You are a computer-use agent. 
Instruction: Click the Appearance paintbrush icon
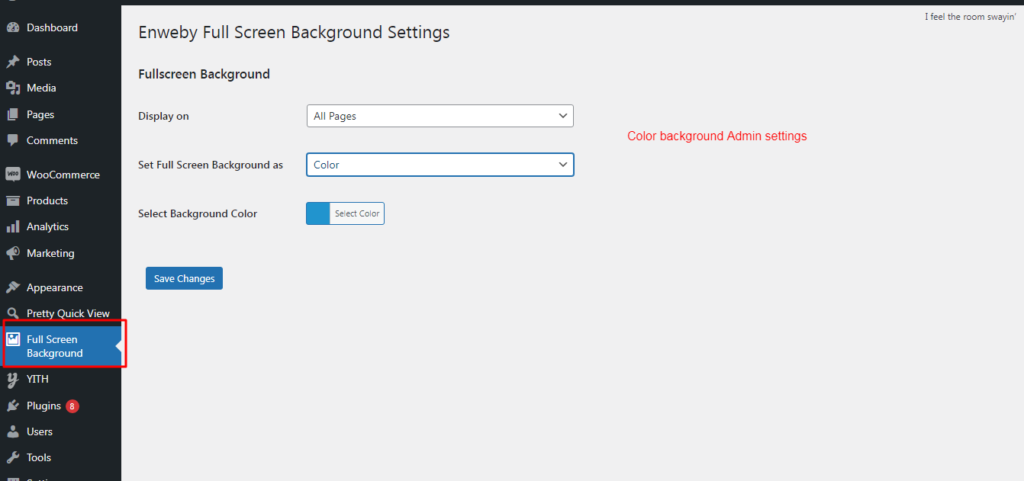tap(12, 288)
